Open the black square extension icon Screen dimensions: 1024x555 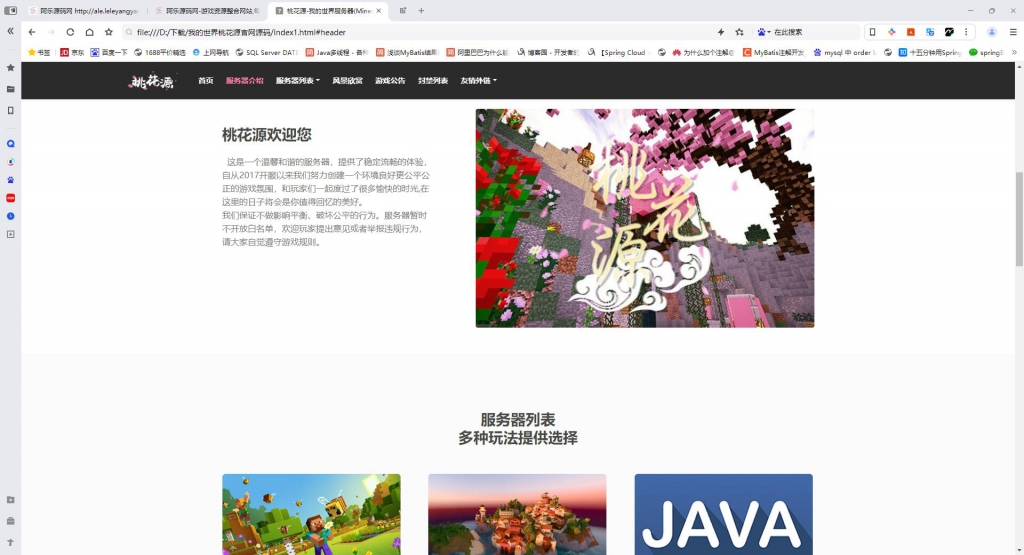pyautogui.click(x=949, y=32)
